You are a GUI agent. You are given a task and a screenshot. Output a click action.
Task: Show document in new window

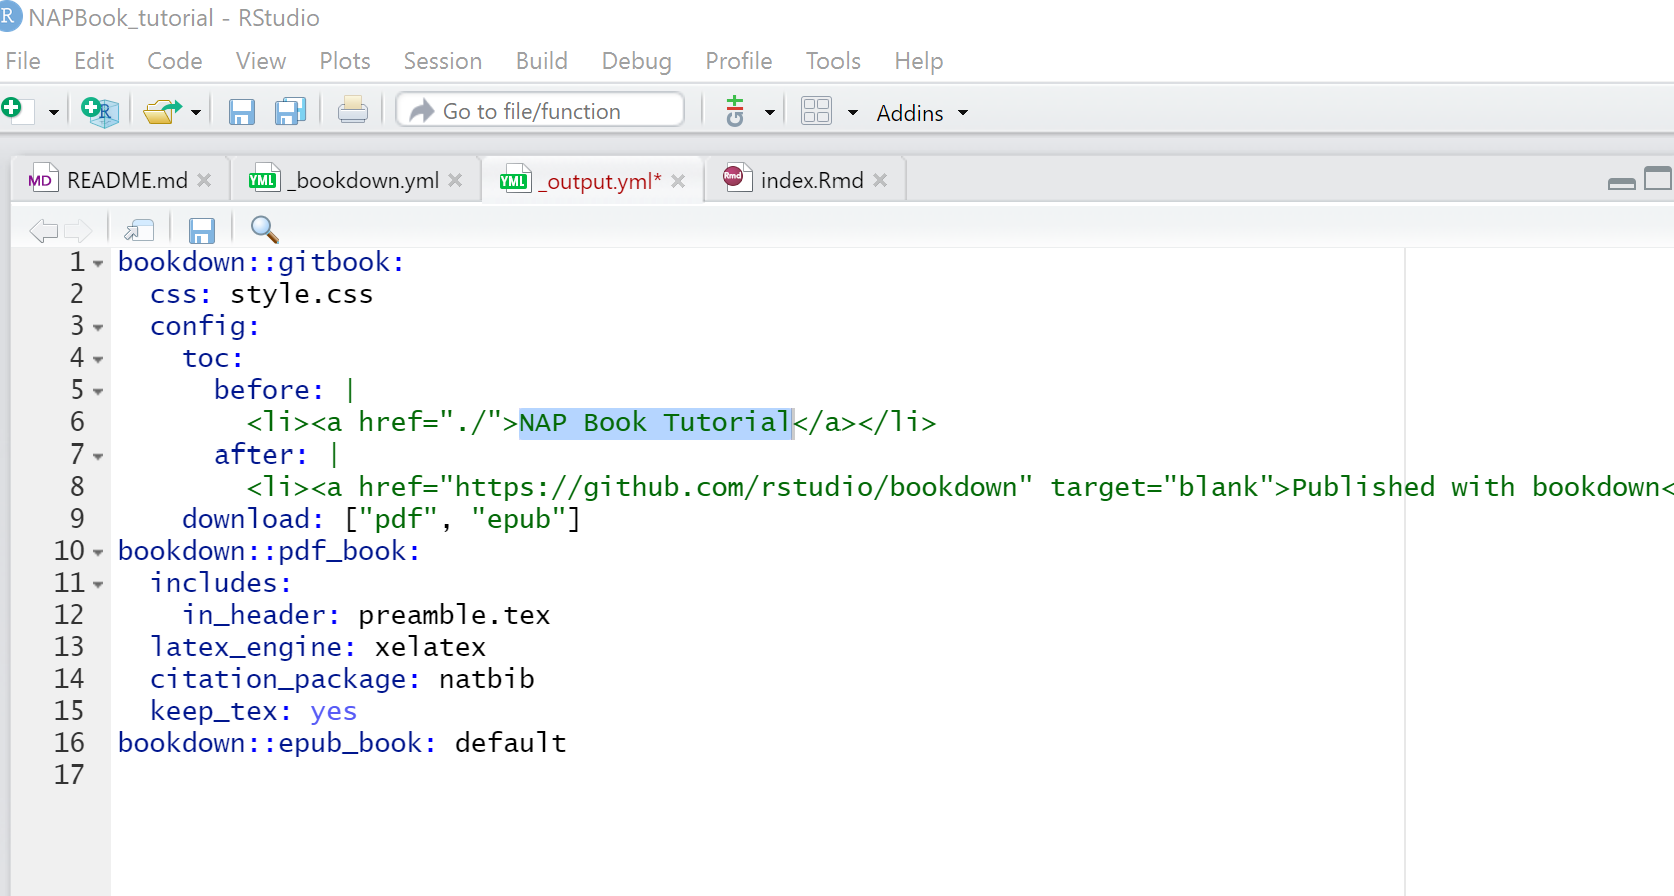(x=139, y=230)
